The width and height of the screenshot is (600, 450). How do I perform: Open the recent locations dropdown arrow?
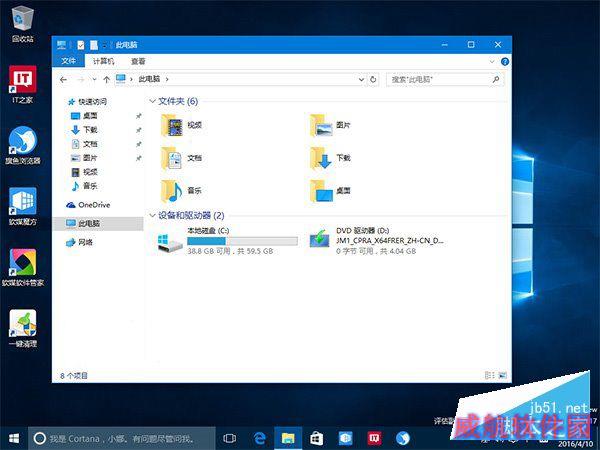coord(94,80)
